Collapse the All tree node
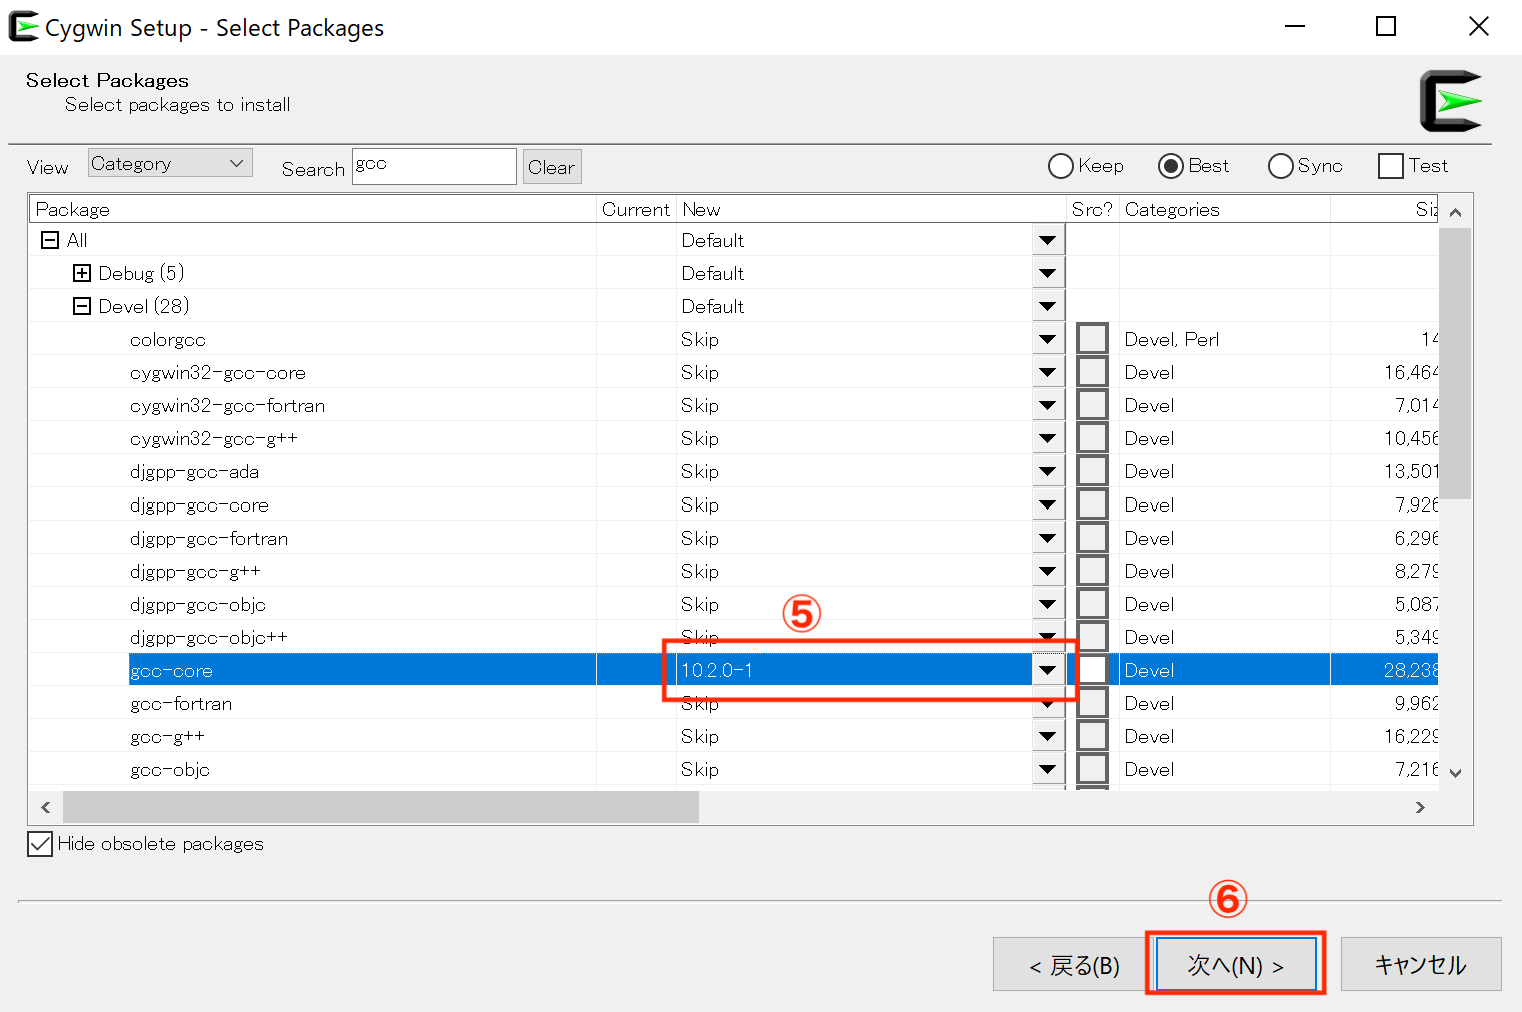The width and height of the screenshot is (1522, 1012). [x=49, y=240]
